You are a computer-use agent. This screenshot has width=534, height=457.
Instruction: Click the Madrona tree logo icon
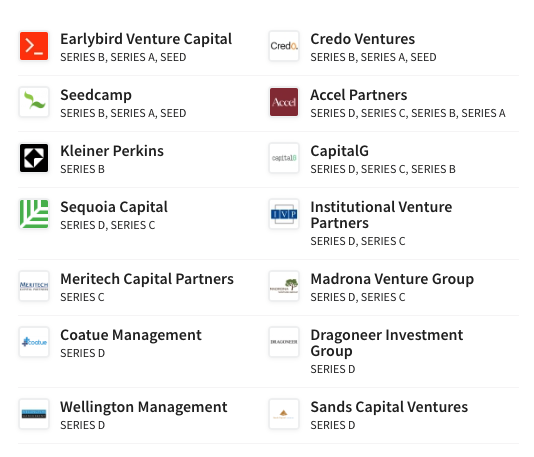coord(284,286)
